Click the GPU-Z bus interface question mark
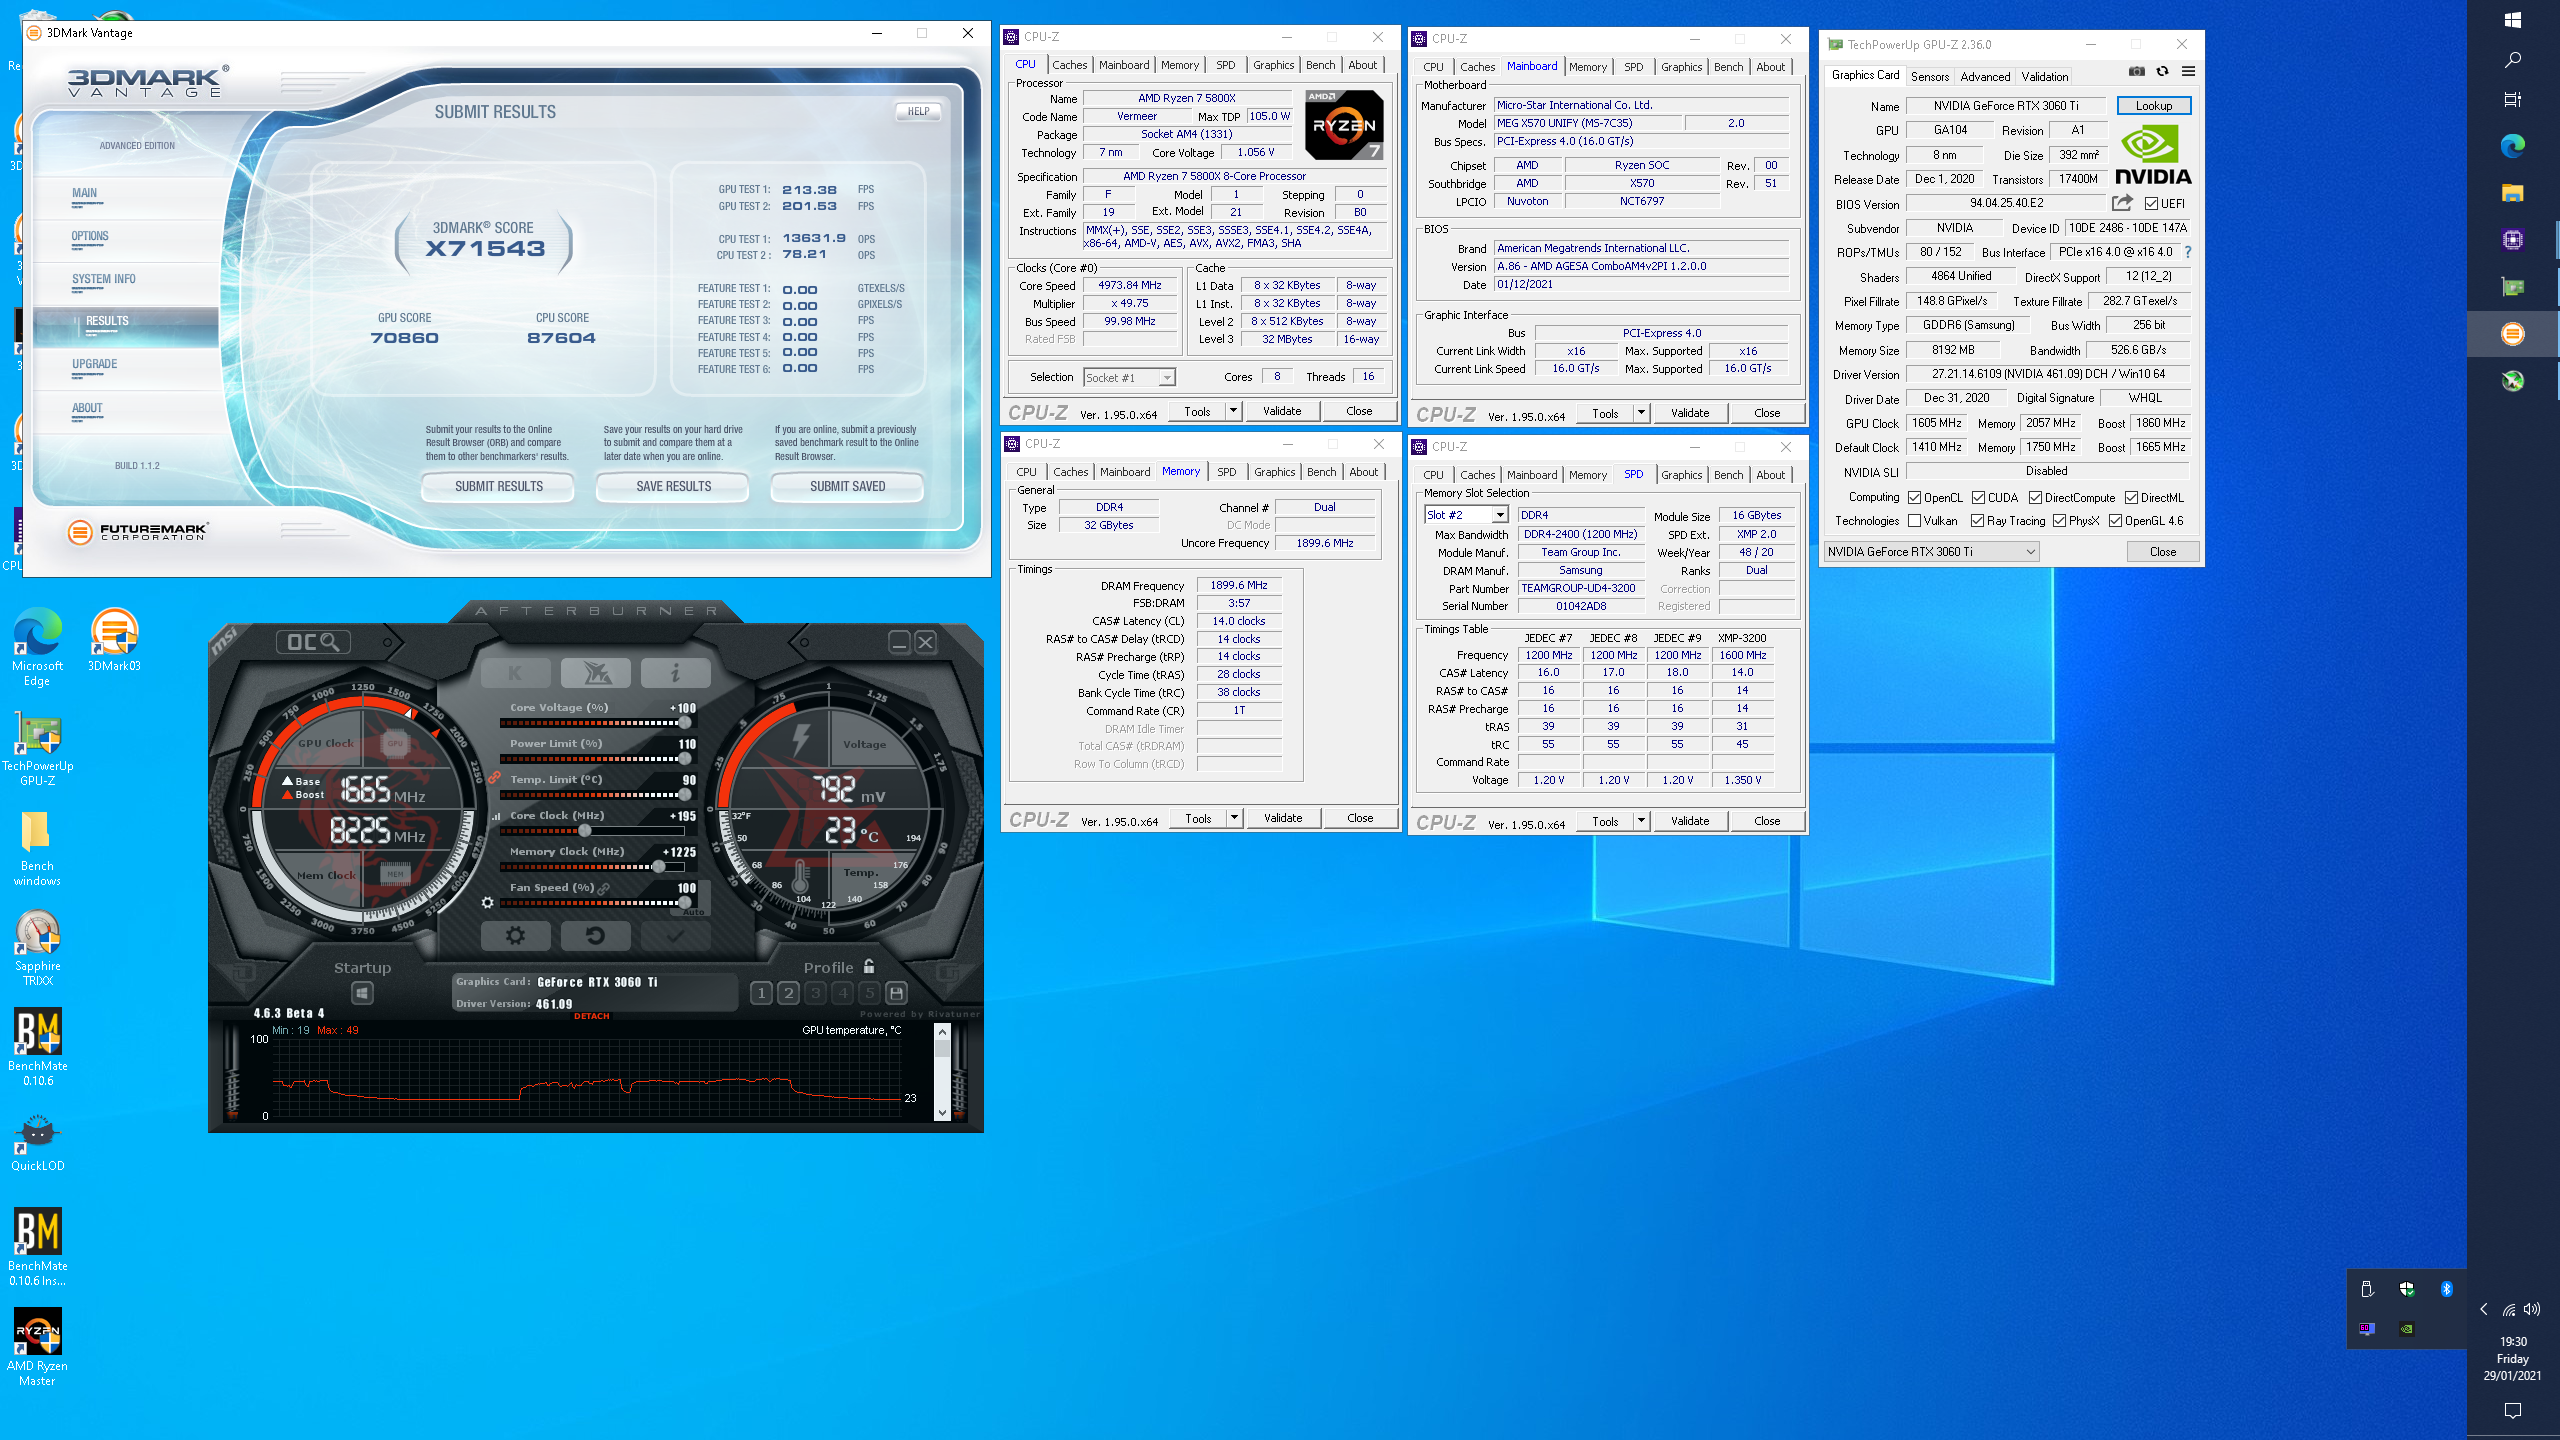The image size is (2560, 1440). click(x=2188, y=252)
